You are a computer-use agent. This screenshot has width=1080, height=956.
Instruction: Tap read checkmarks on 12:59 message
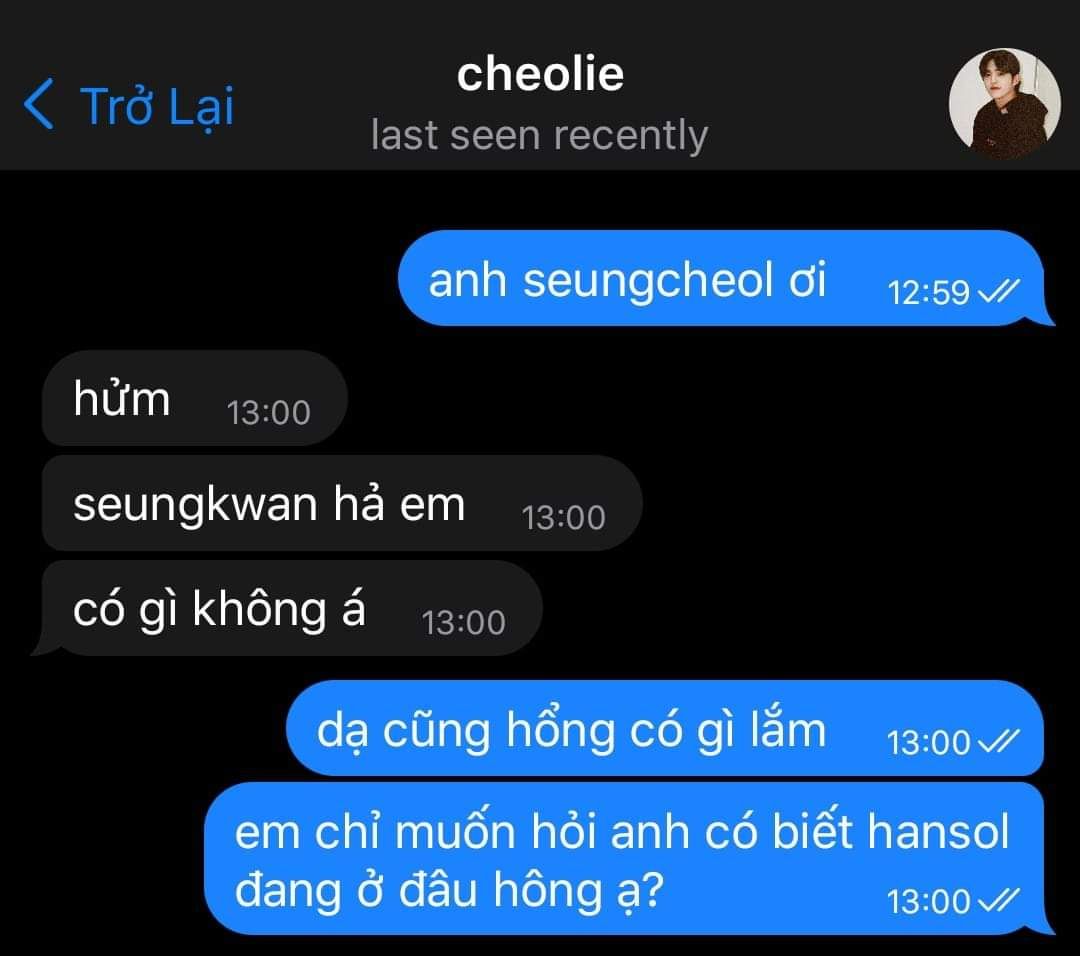(999, 291)
